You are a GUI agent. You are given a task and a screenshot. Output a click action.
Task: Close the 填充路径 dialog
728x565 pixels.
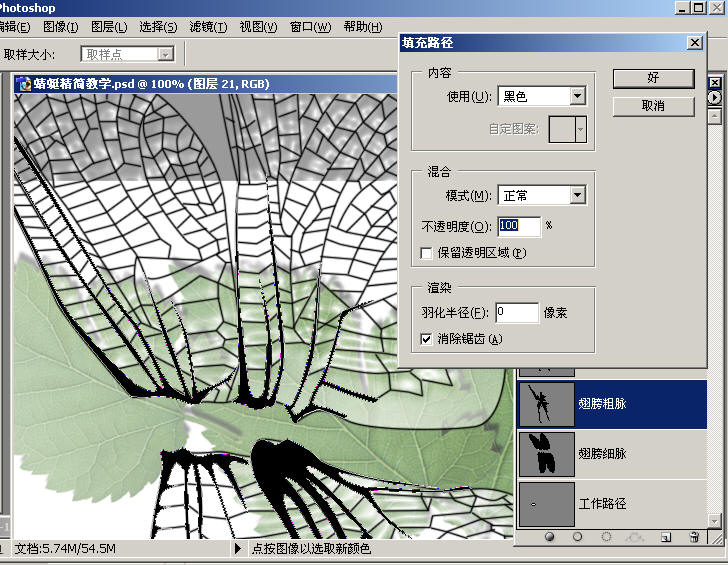coord(694,43)
